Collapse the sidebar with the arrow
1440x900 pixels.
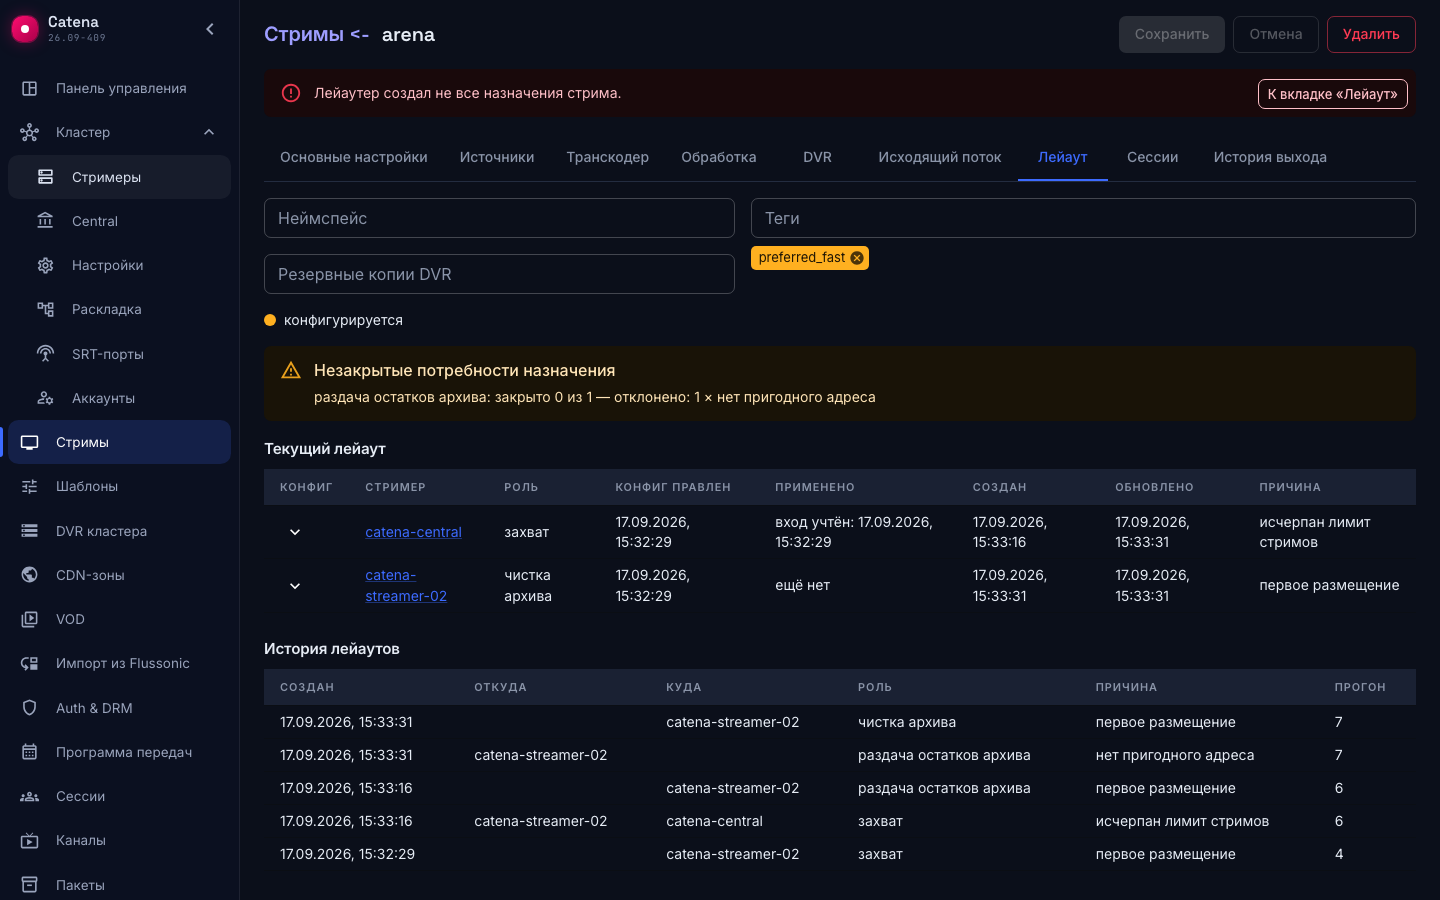coord(210,29)
